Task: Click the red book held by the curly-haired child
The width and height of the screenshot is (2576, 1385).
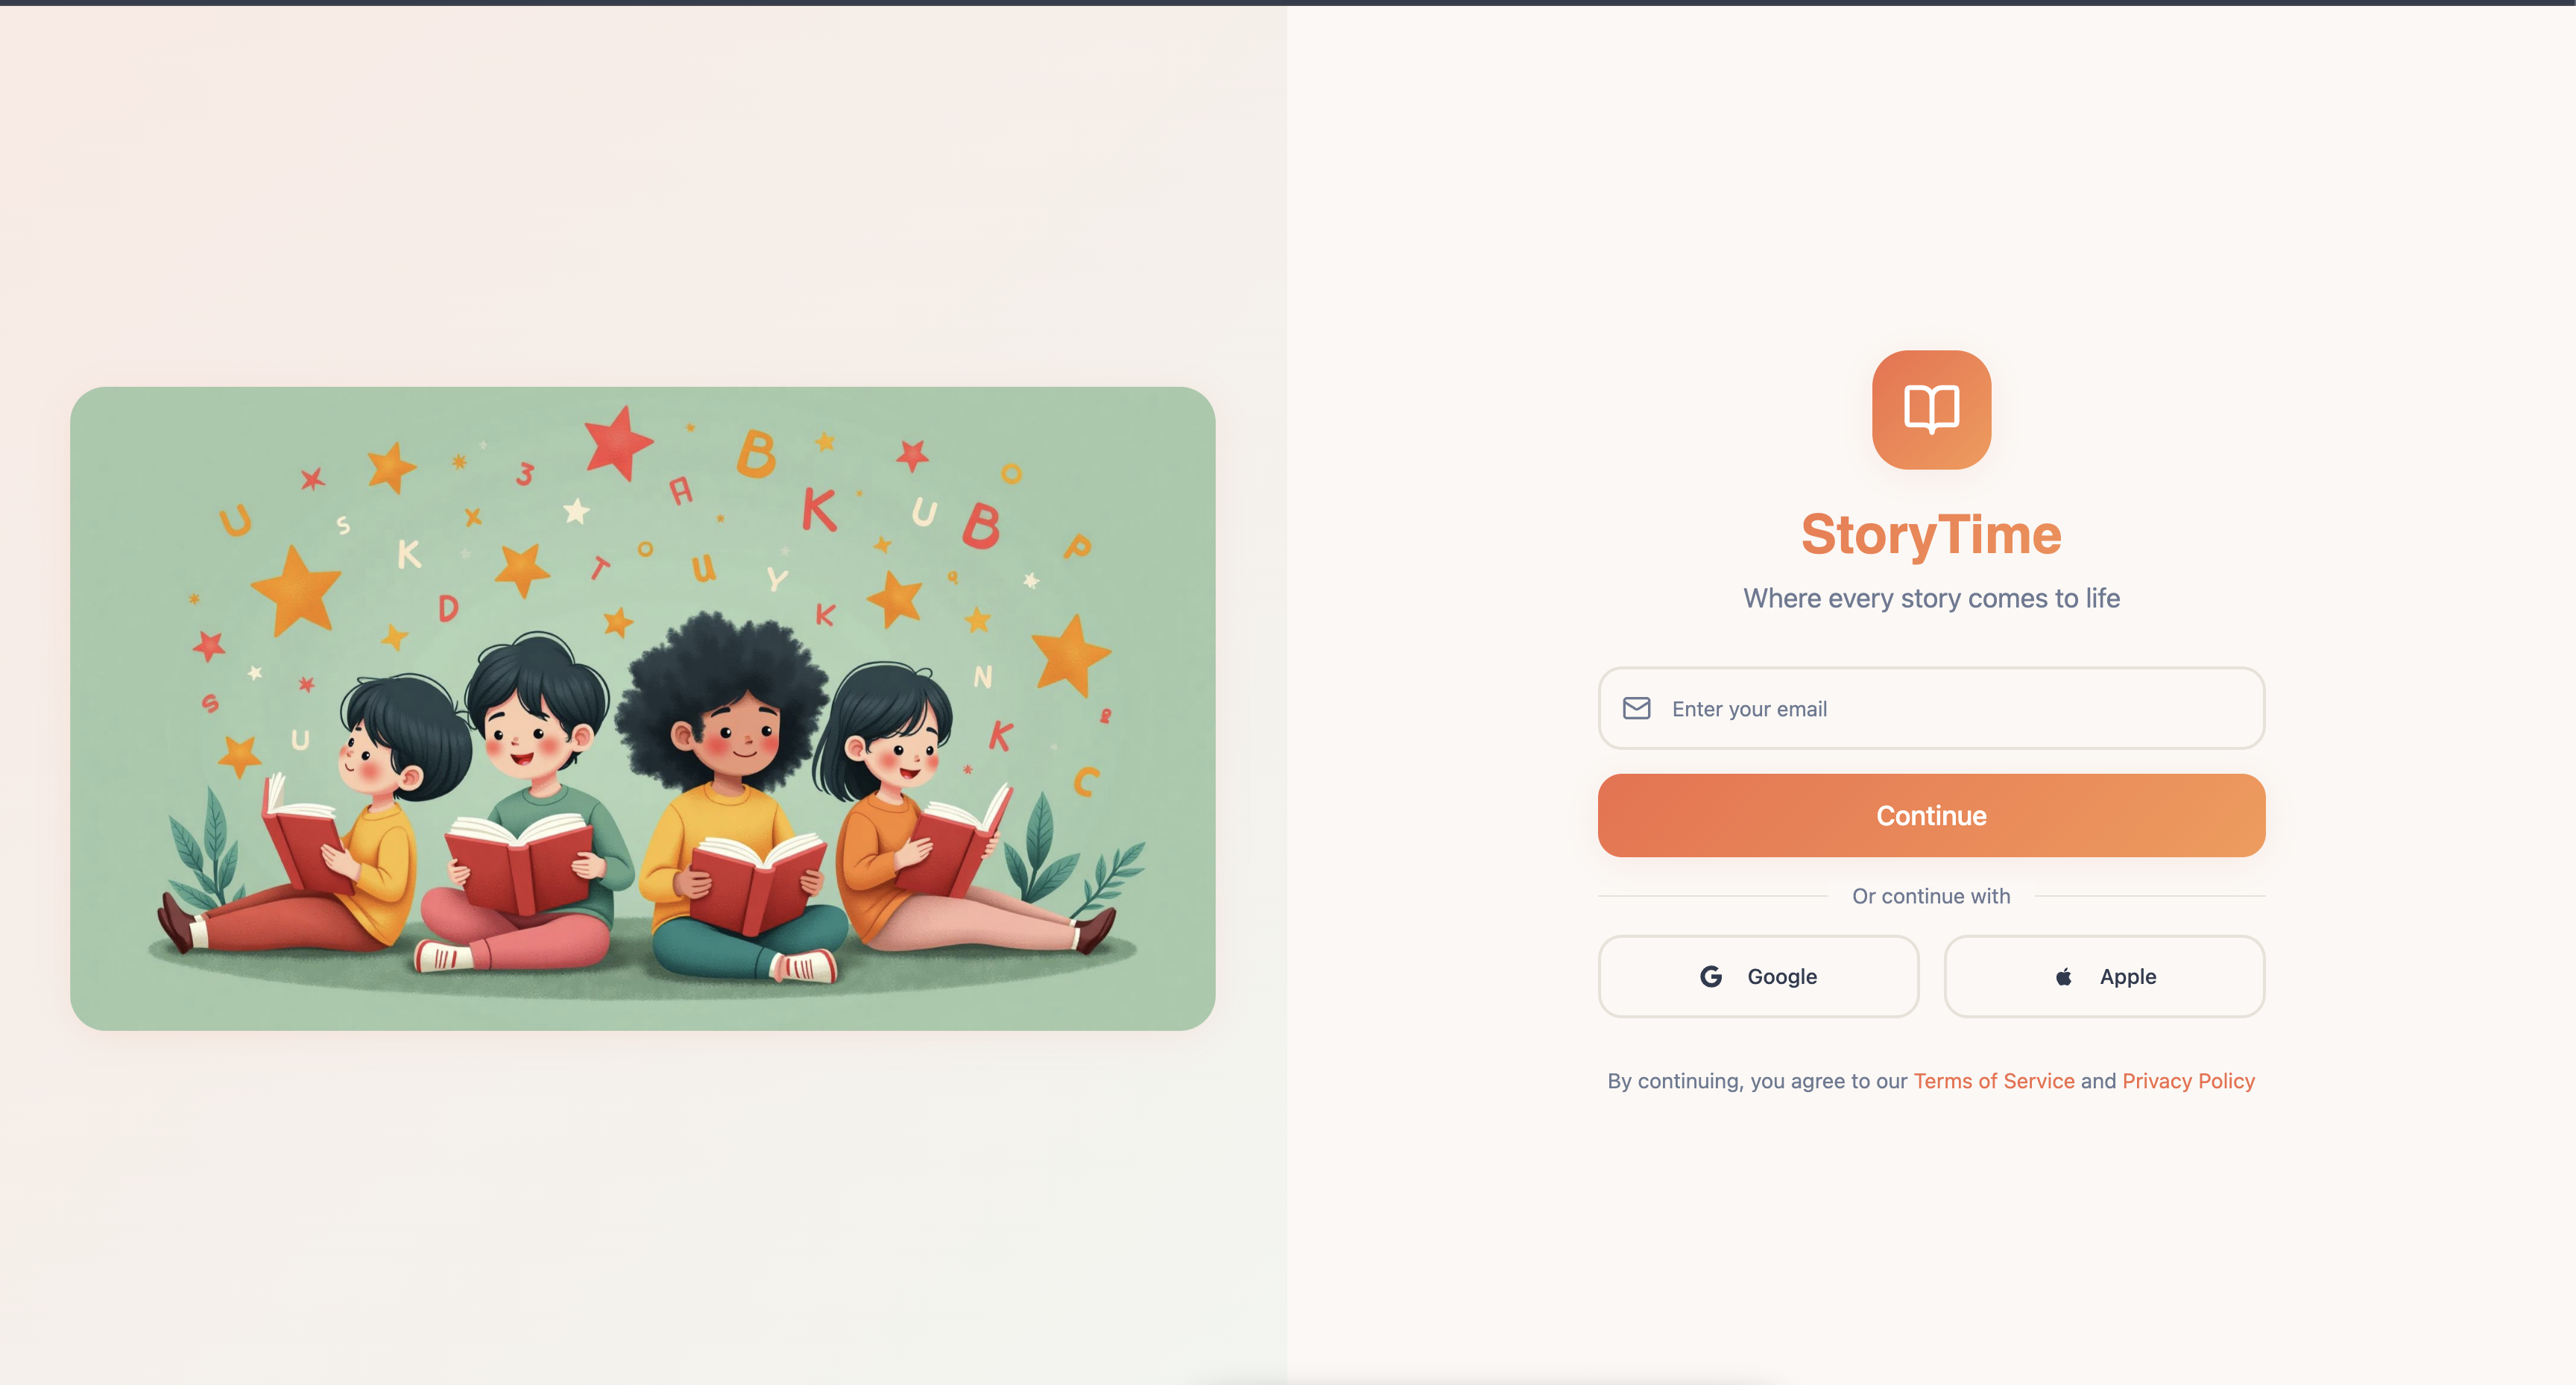Action: (757, 882)
